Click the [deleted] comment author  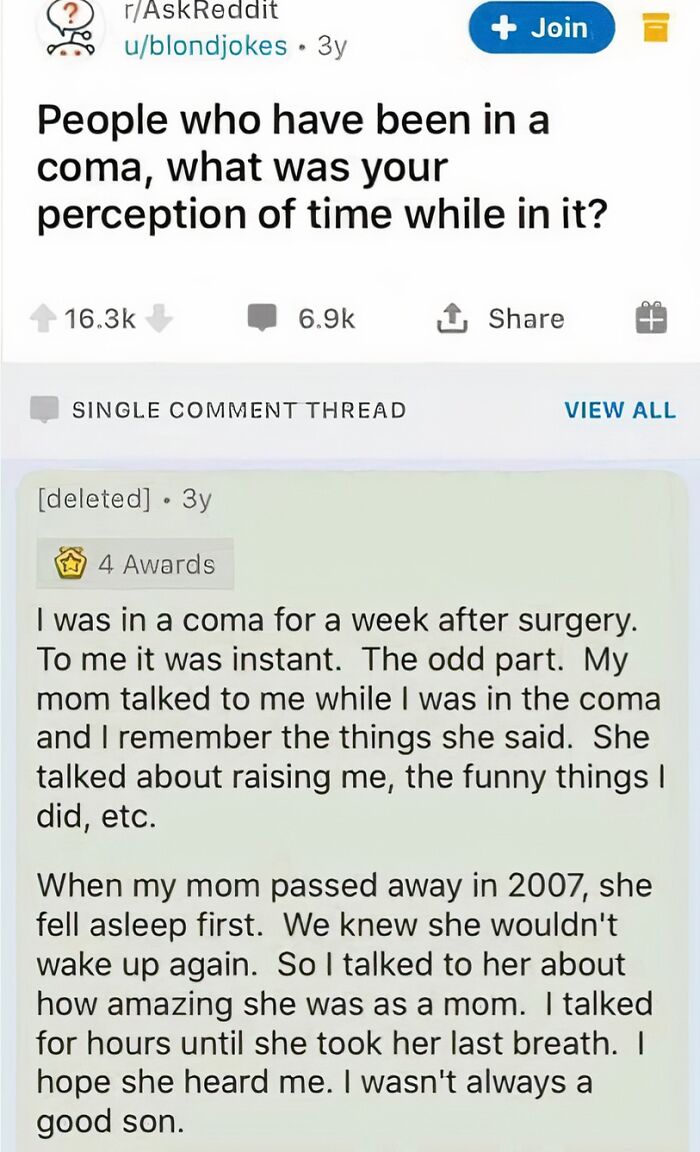(x=90, y=498)
